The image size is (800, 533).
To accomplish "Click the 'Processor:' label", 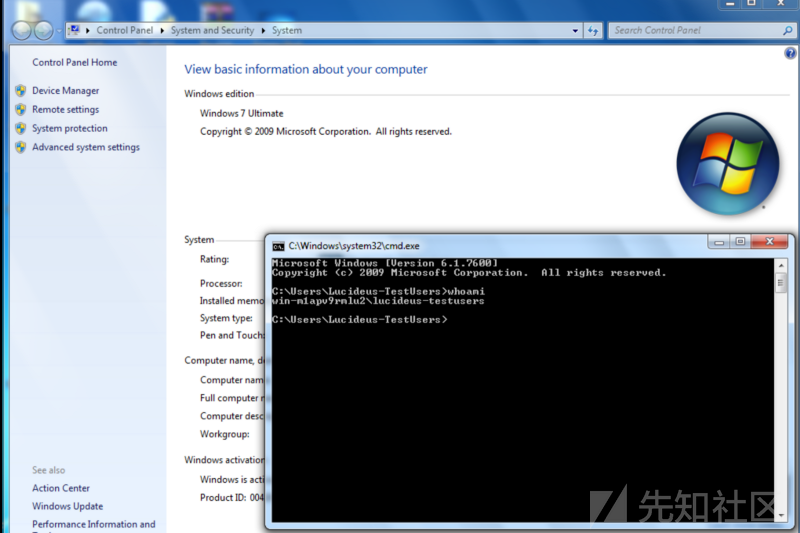I will [x=221, y=284].
